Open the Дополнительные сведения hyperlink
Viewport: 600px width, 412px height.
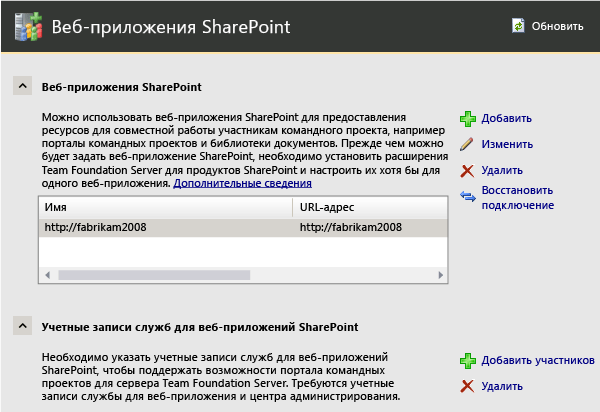[x=243, y=183]
